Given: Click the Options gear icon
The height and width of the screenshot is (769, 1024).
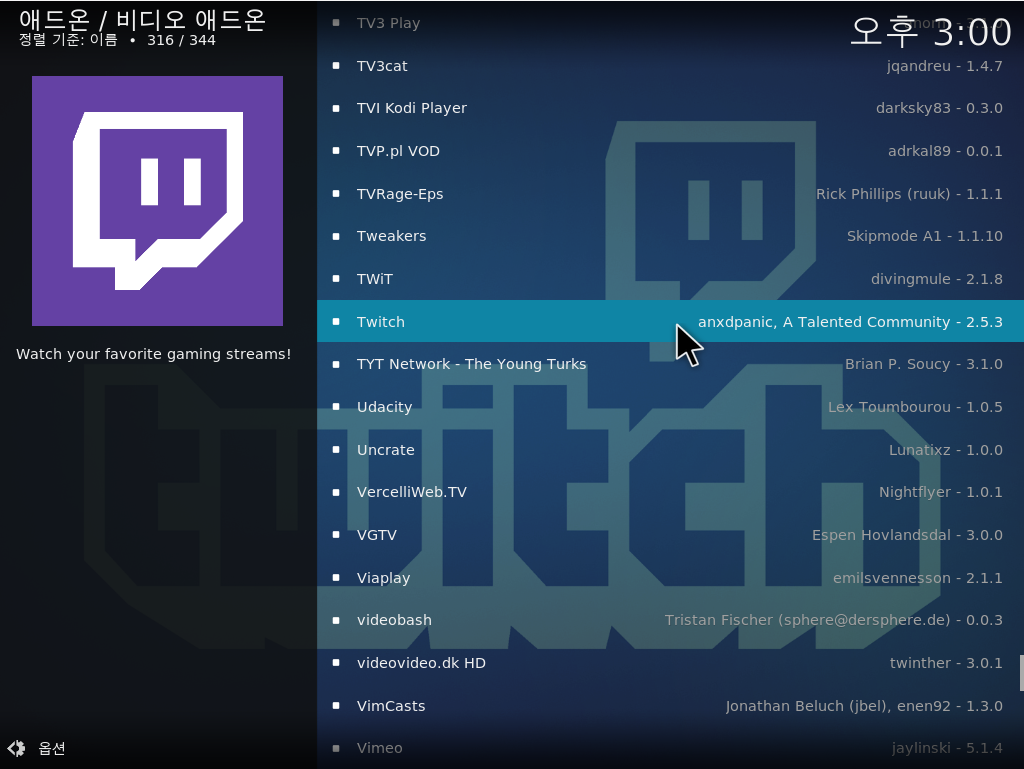Looking at the screenshot, I should (x=16, y=748).
